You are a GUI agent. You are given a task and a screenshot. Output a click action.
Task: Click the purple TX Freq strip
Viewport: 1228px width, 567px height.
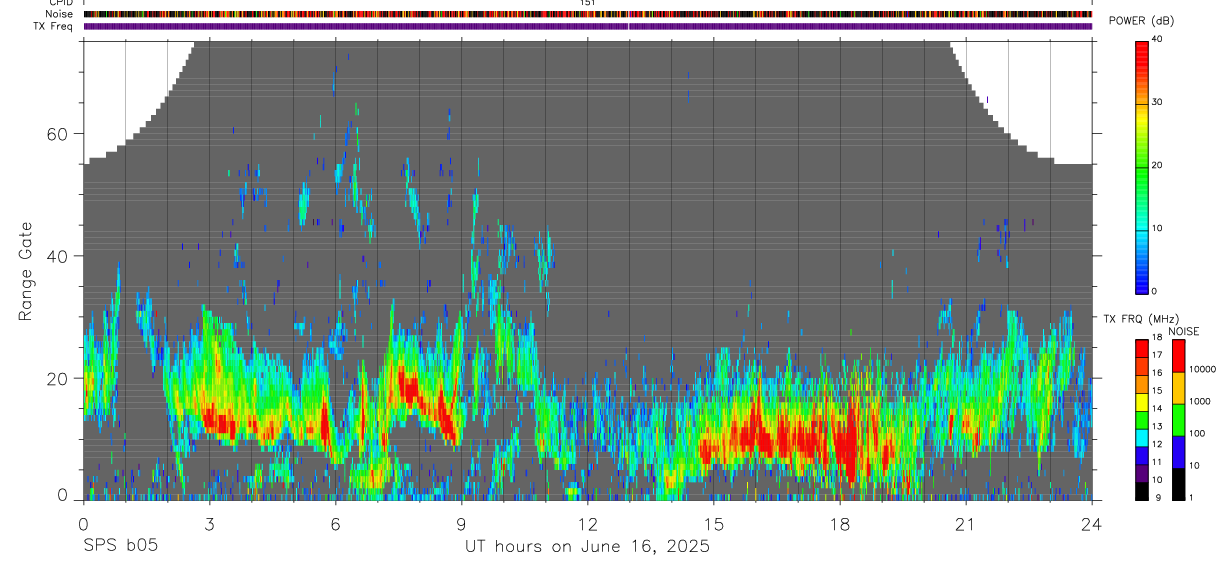[588, 26]
